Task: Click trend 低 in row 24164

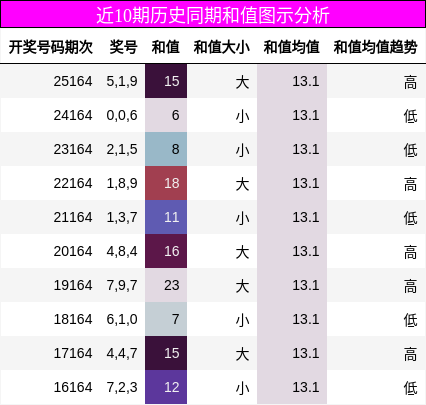Action: [x=410, y=116]
